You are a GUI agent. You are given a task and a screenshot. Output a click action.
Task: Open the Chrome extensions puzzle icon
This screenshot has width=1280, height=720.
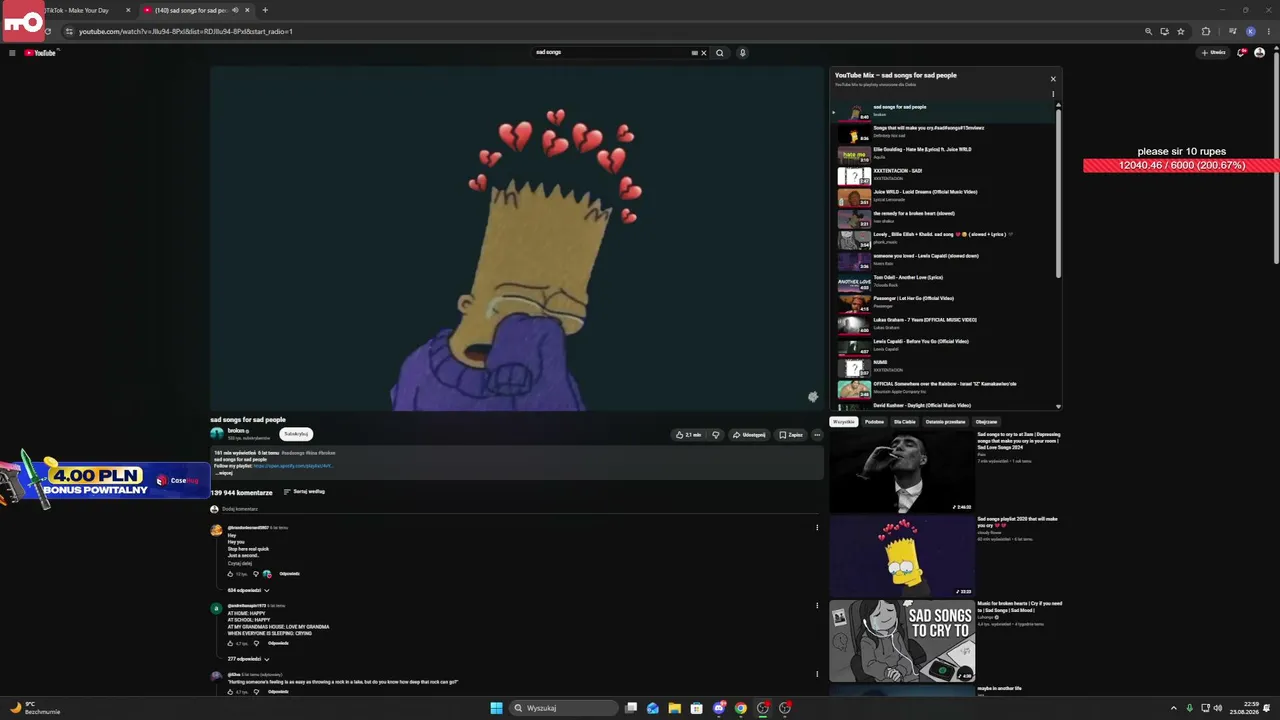click(x=1205, y=31)
